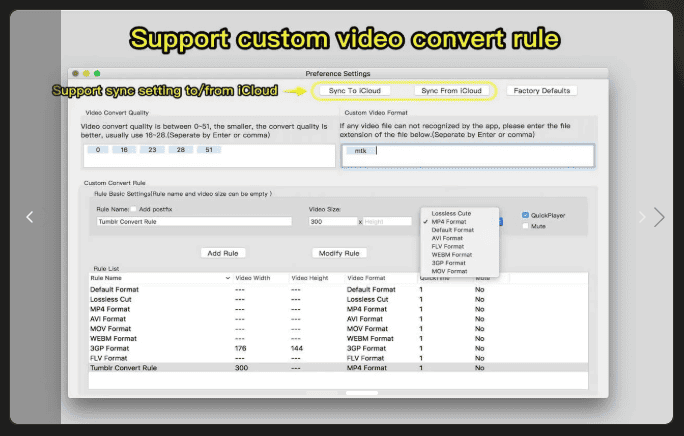
Task: Click the 176 width cell
Action: (240, 348)
